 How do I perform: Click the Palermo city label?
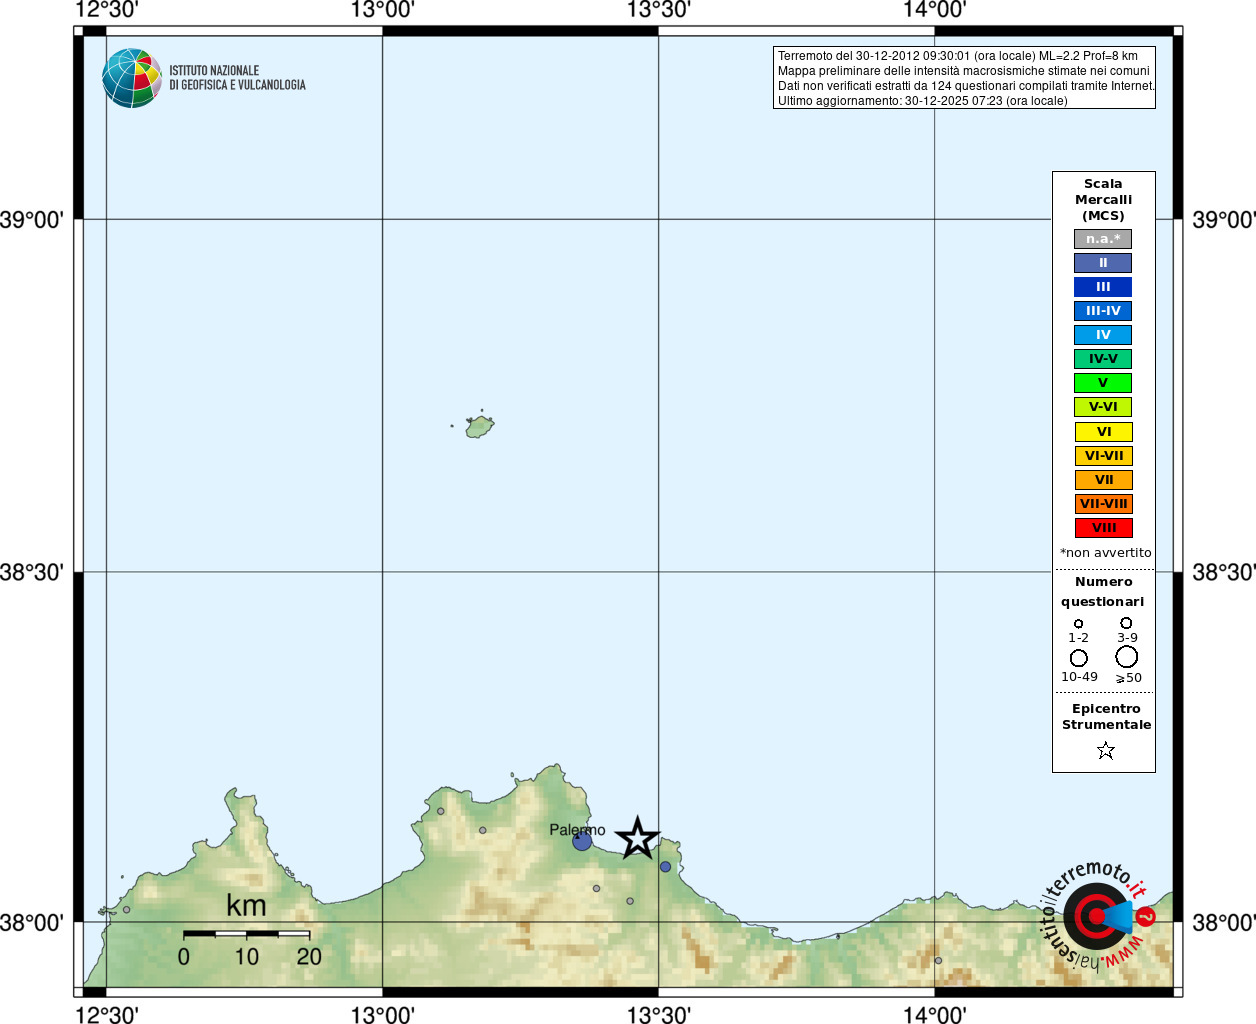point(577,830)
